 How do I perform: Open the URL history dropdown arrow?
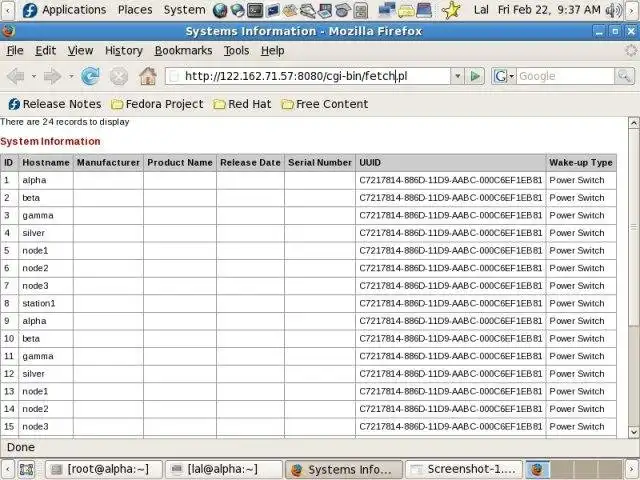point(458,76)
